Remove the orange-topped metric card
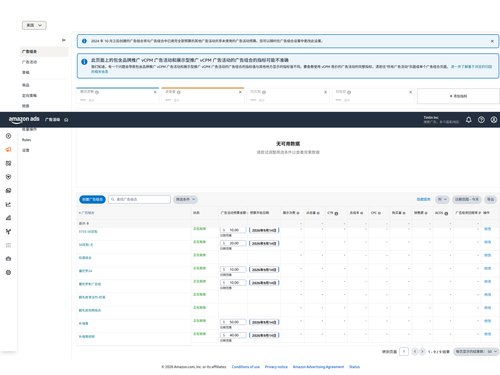The height and width of the screenshot is (375, 500). [x=240, y=92]
